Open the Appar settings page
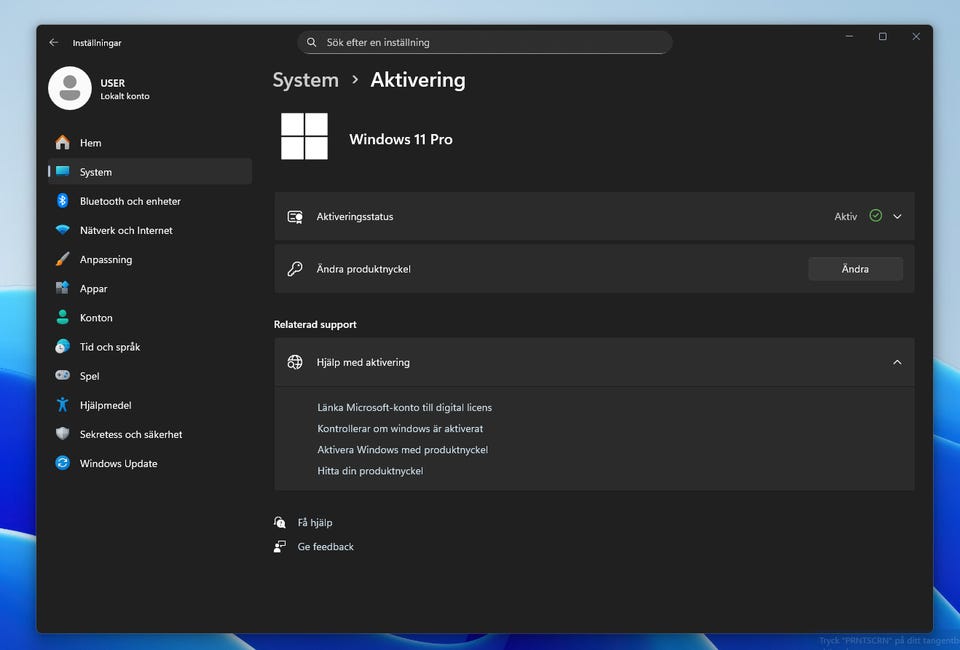Screen dimensions: 960x650 (x=93, y=289)
